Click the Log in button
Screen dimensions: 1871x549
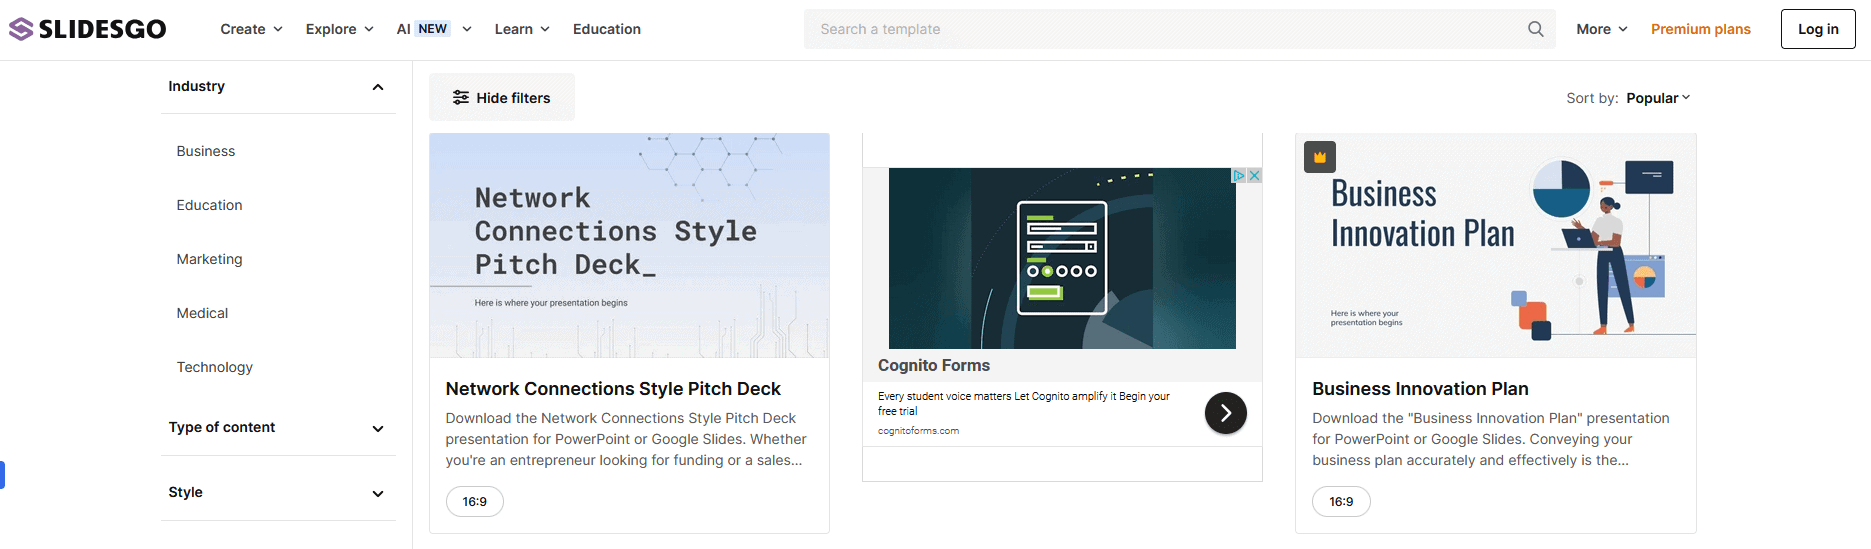(1818, 29)
